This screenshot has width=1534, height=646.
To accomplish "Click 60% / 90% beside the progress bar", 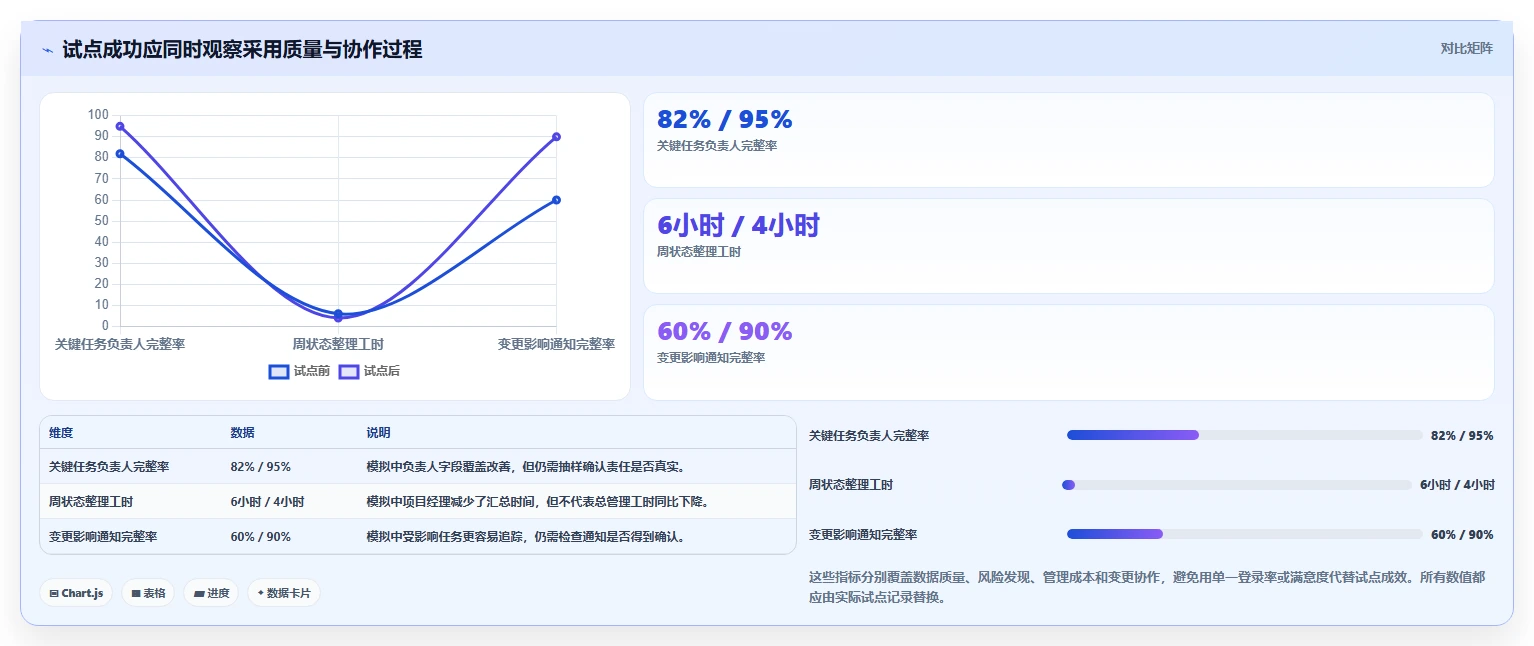I will click(1462, 535).
